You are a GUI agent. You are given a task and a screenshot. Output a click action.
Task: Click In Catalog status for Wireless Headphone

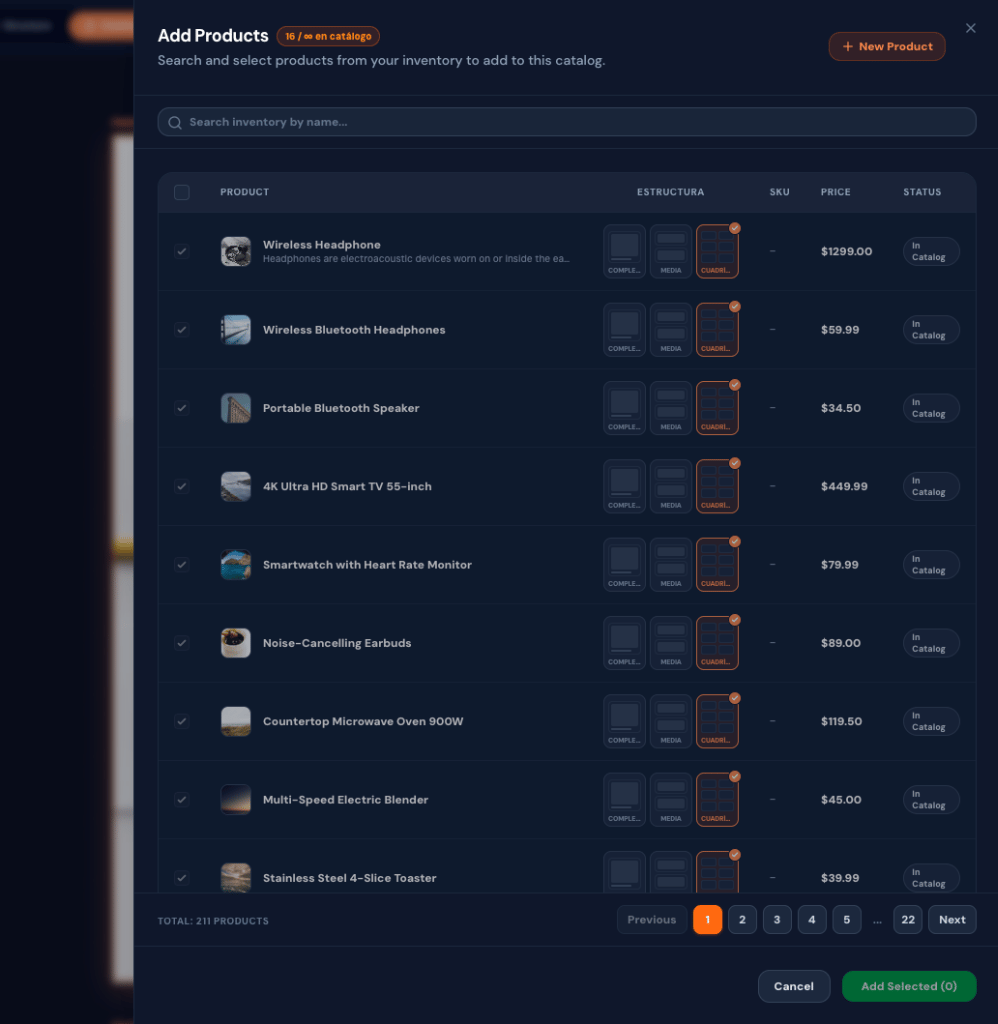tap(931, 251)
